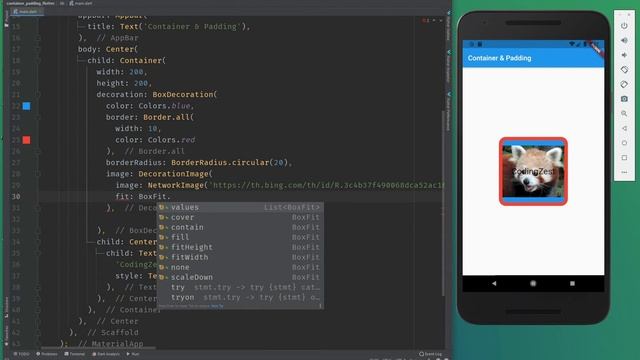Select 'fill' completion suggestion
The image size is (640, 360).
pyautogui.click(x=240, y=237)
